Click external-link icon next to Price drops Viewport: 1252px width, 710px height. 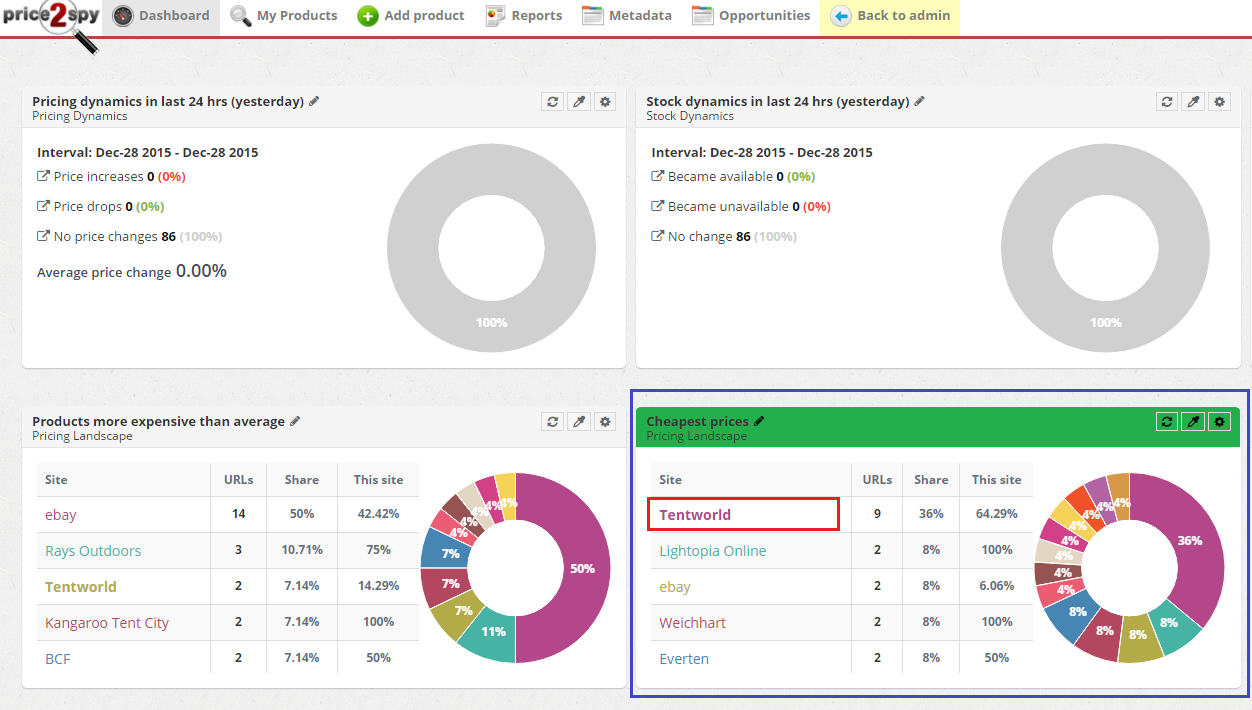point(43,206)
